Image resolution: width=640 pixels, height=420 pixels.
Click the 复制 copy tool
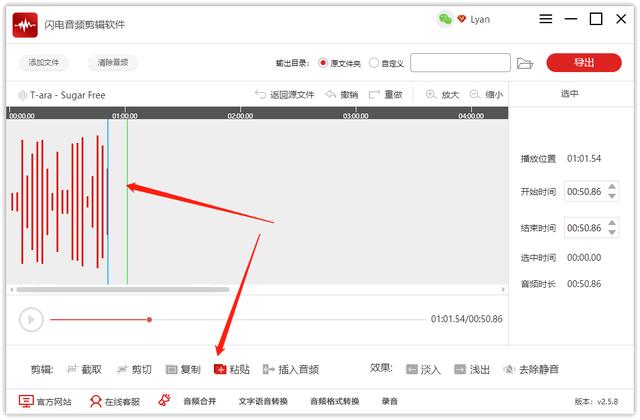pos(183,369)
